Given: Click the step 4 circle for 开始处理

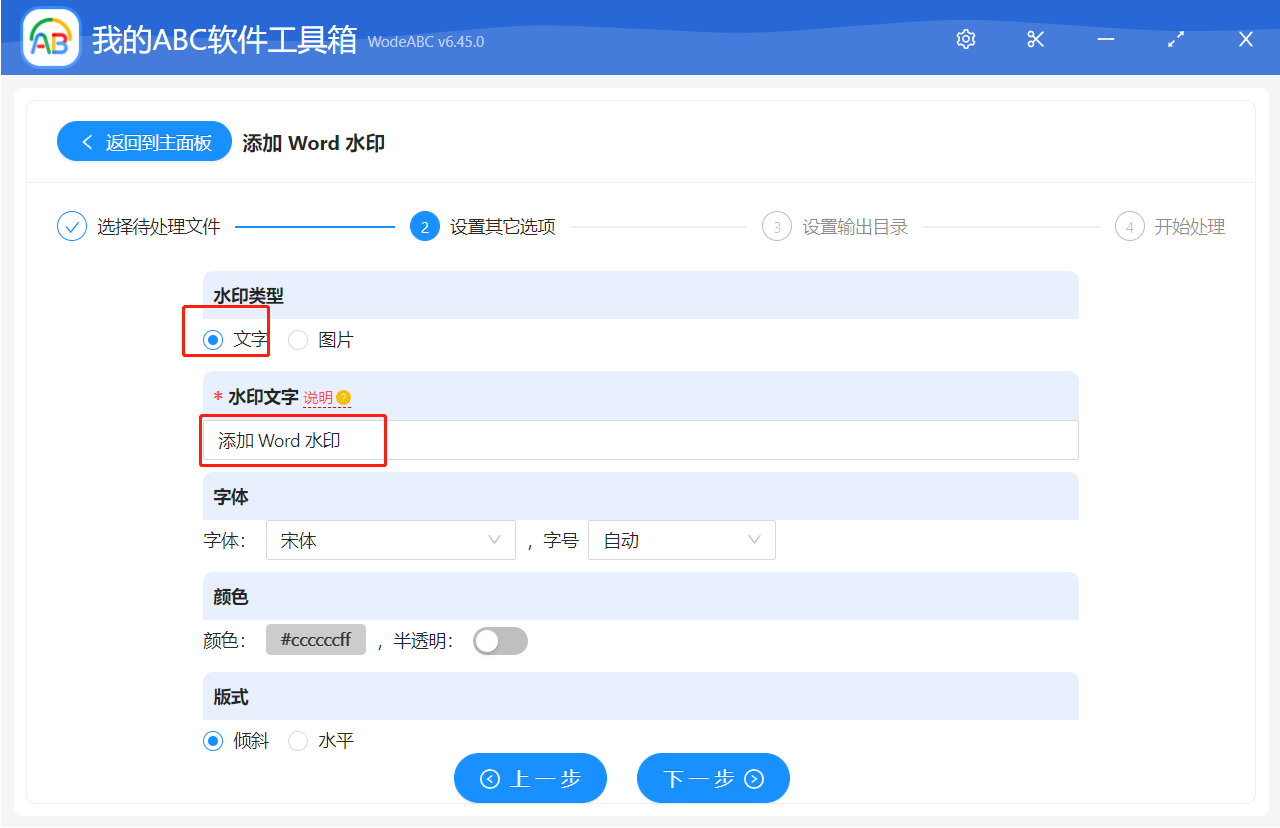Looking at the screenshot, I should (1129, 226).
